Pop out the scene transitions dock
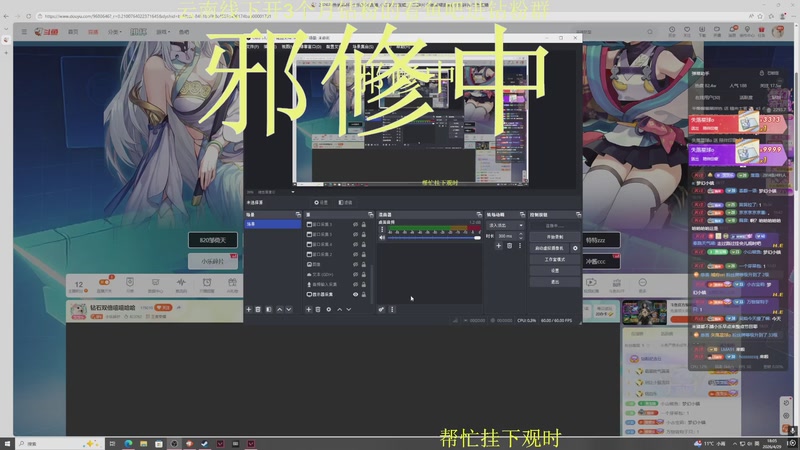 coord(521,215)
